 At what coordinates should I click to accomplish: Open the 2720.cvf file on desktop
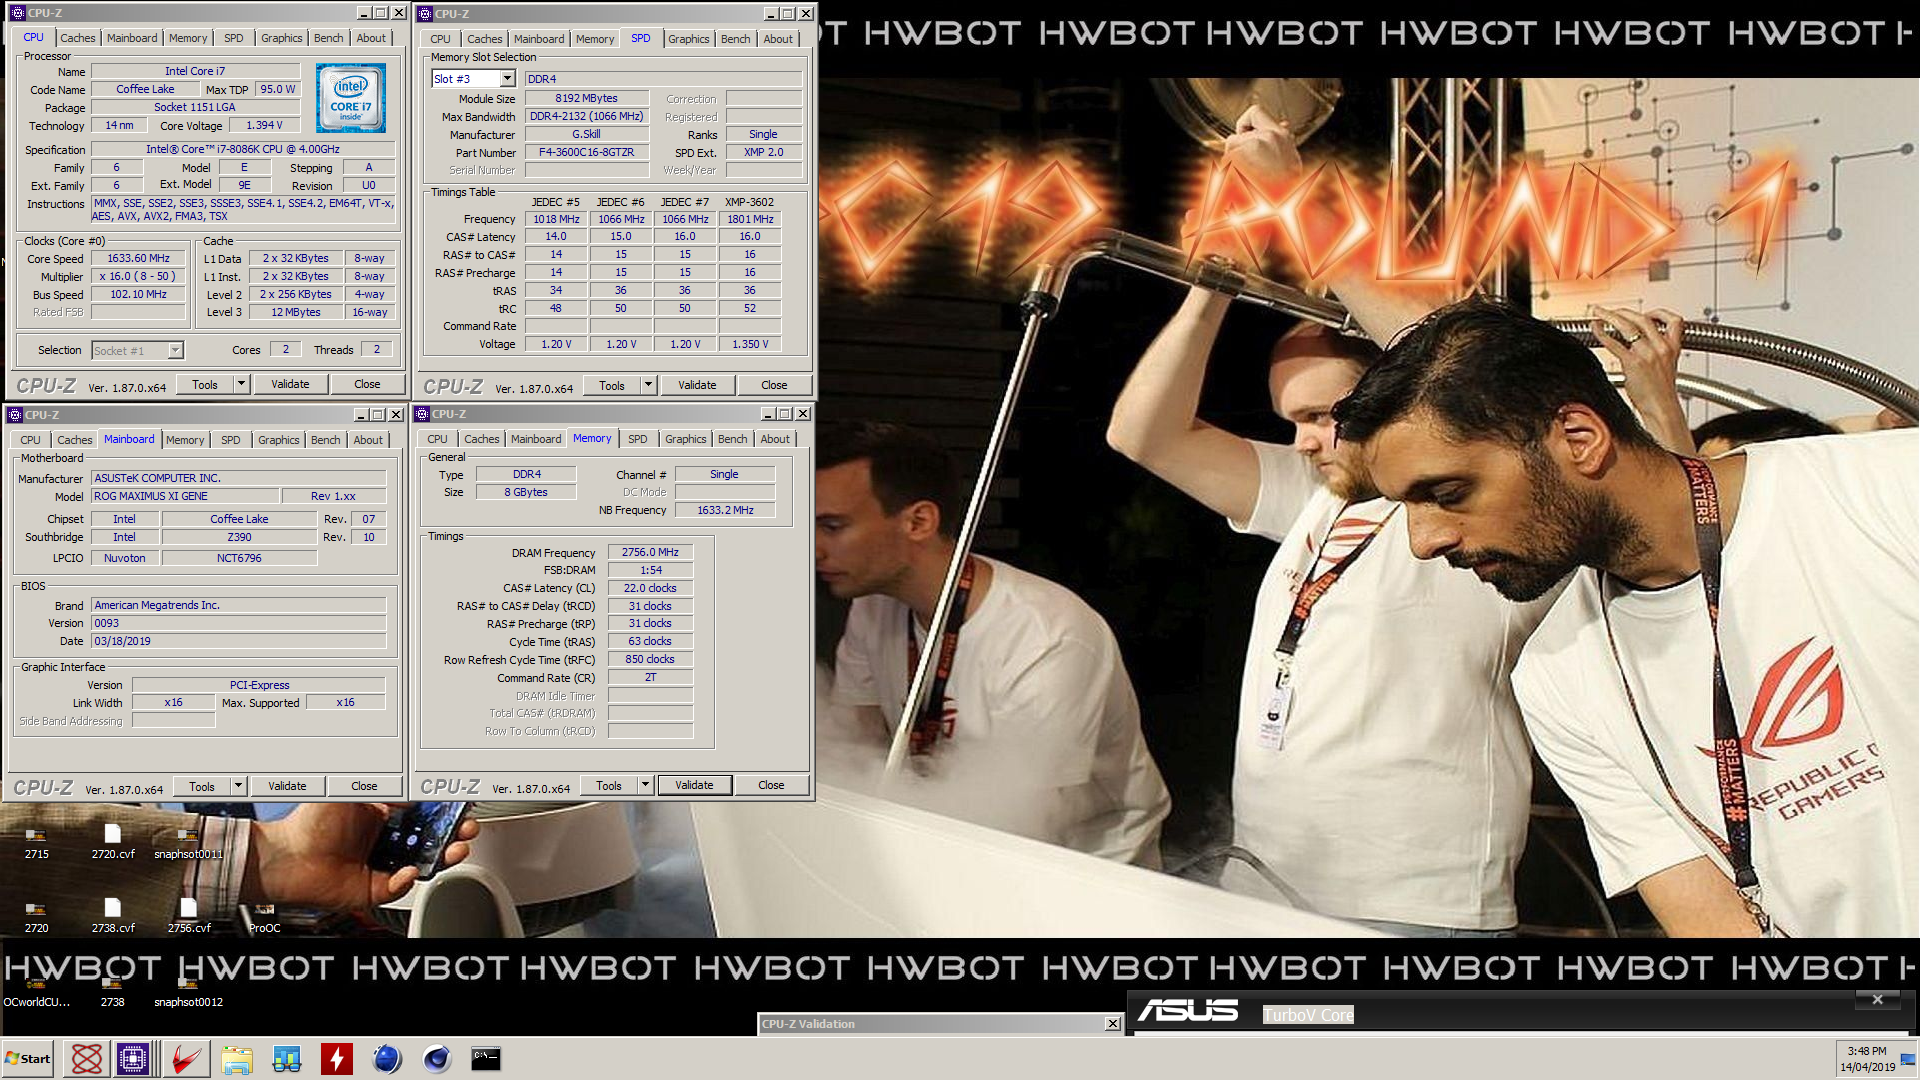tap(113, 842)
